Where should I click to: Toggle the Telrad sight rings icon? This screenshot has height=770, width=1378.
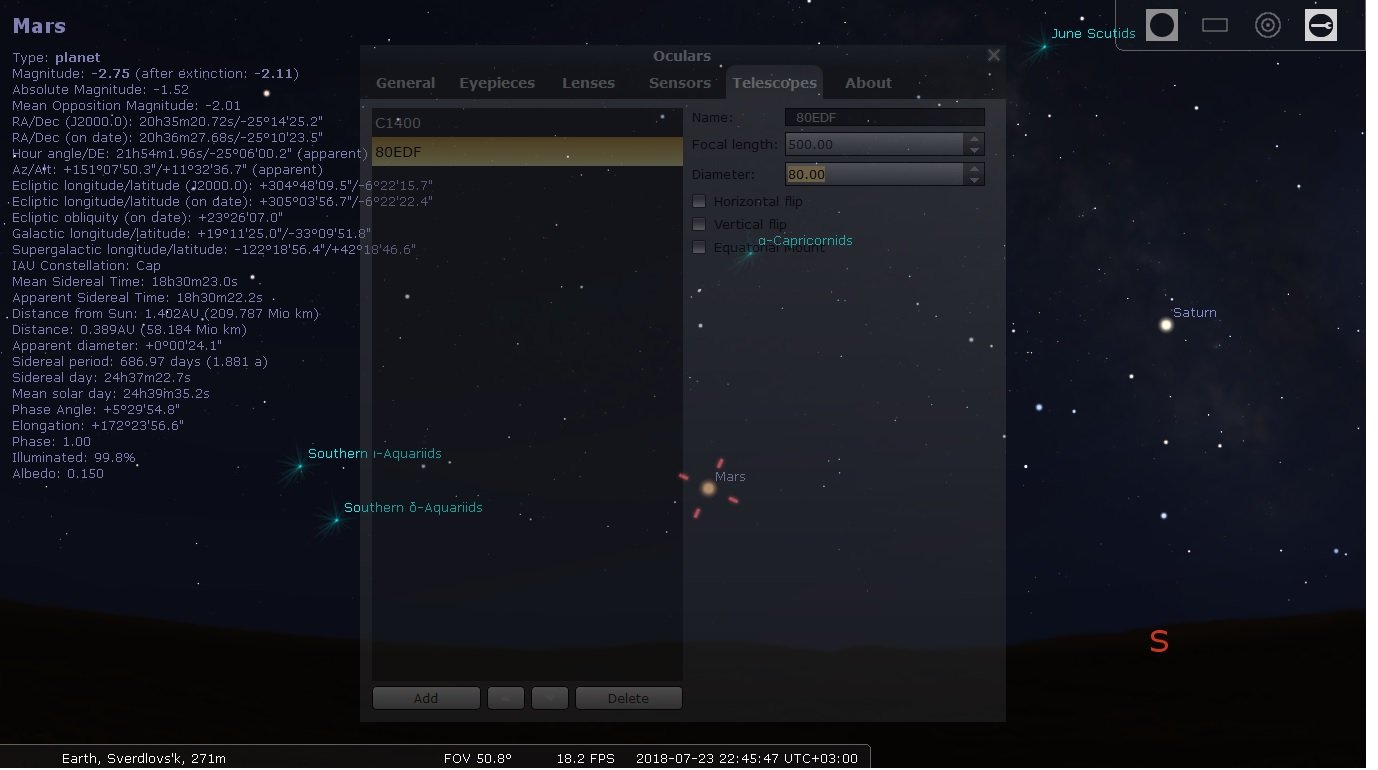(1268, 25)
